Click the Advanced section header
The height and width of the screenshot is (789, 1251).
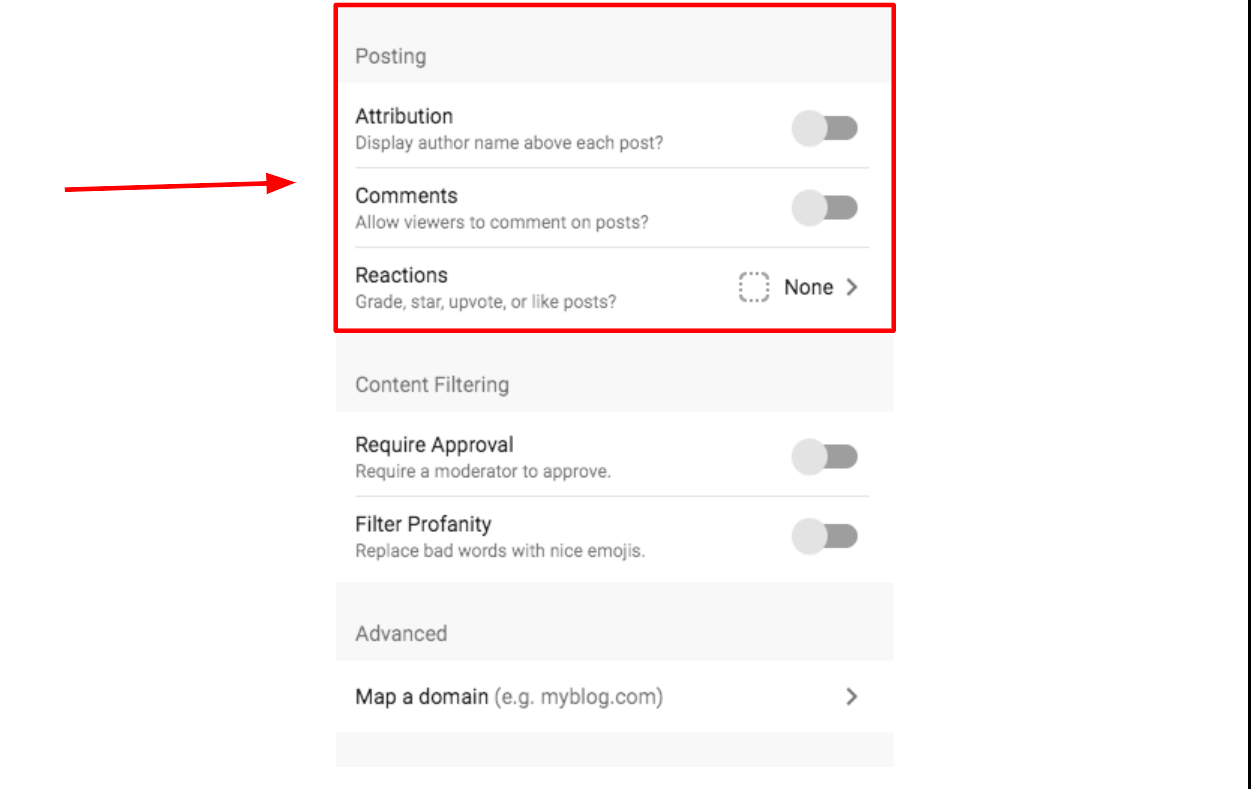pos(401,634)
